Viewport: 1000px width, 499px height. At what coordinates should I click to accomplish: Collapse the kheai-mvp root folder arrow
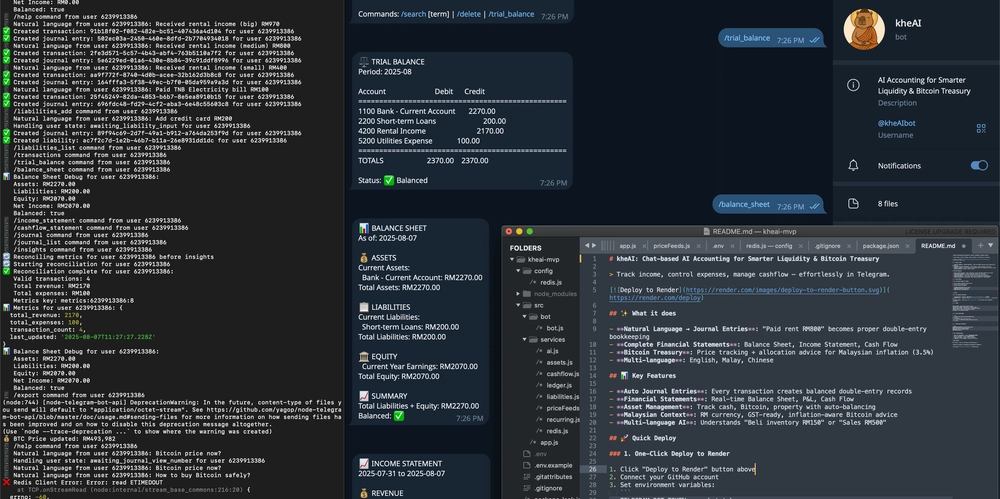click(511, 260)
